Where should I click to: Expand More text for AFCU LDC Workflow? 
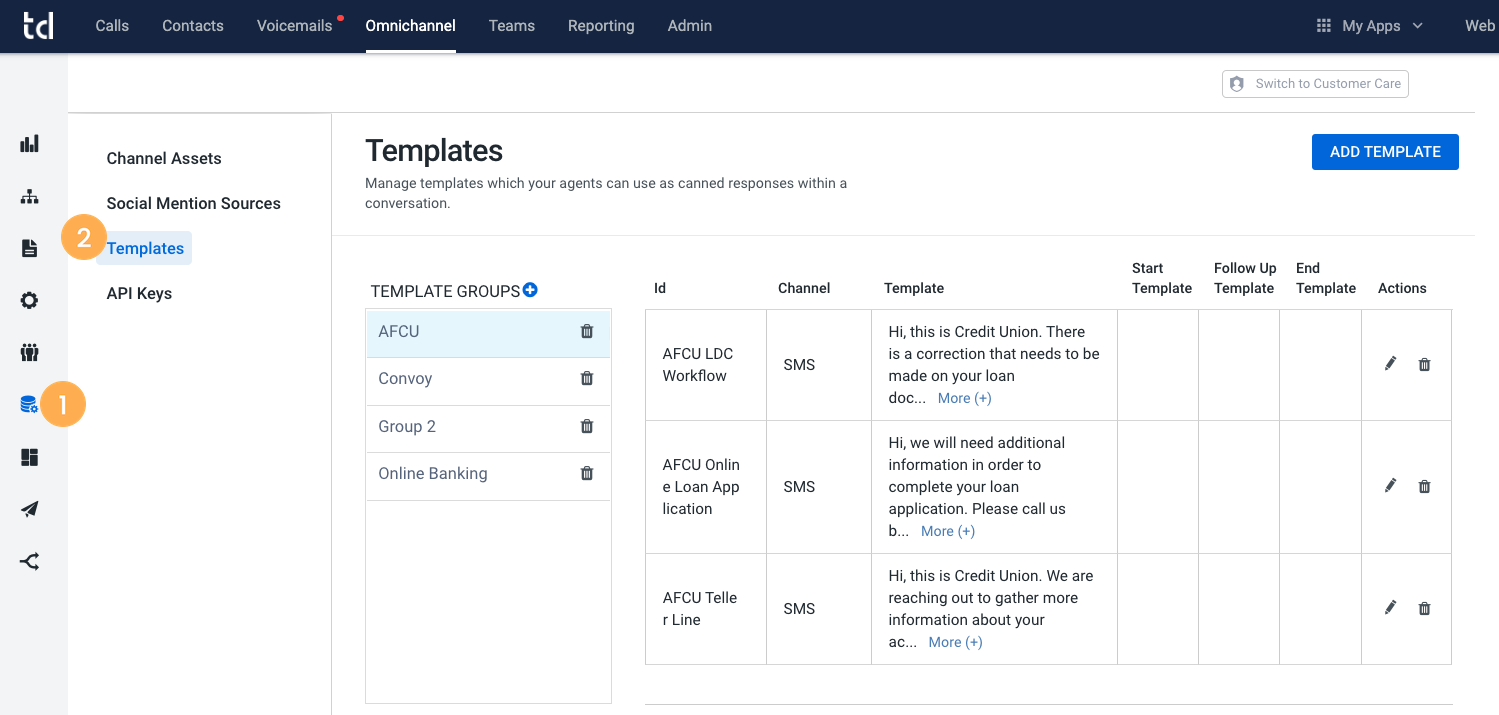tap(964, 398)
